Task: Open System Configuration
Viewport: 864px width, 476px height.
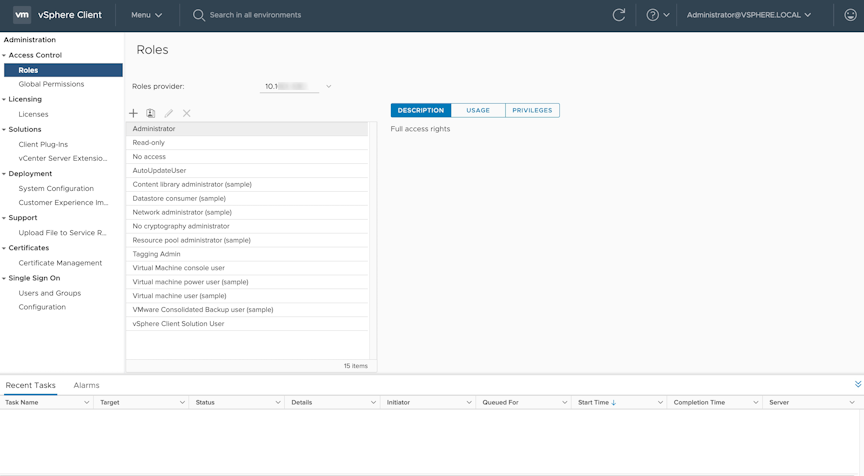Action: [56, 188]
